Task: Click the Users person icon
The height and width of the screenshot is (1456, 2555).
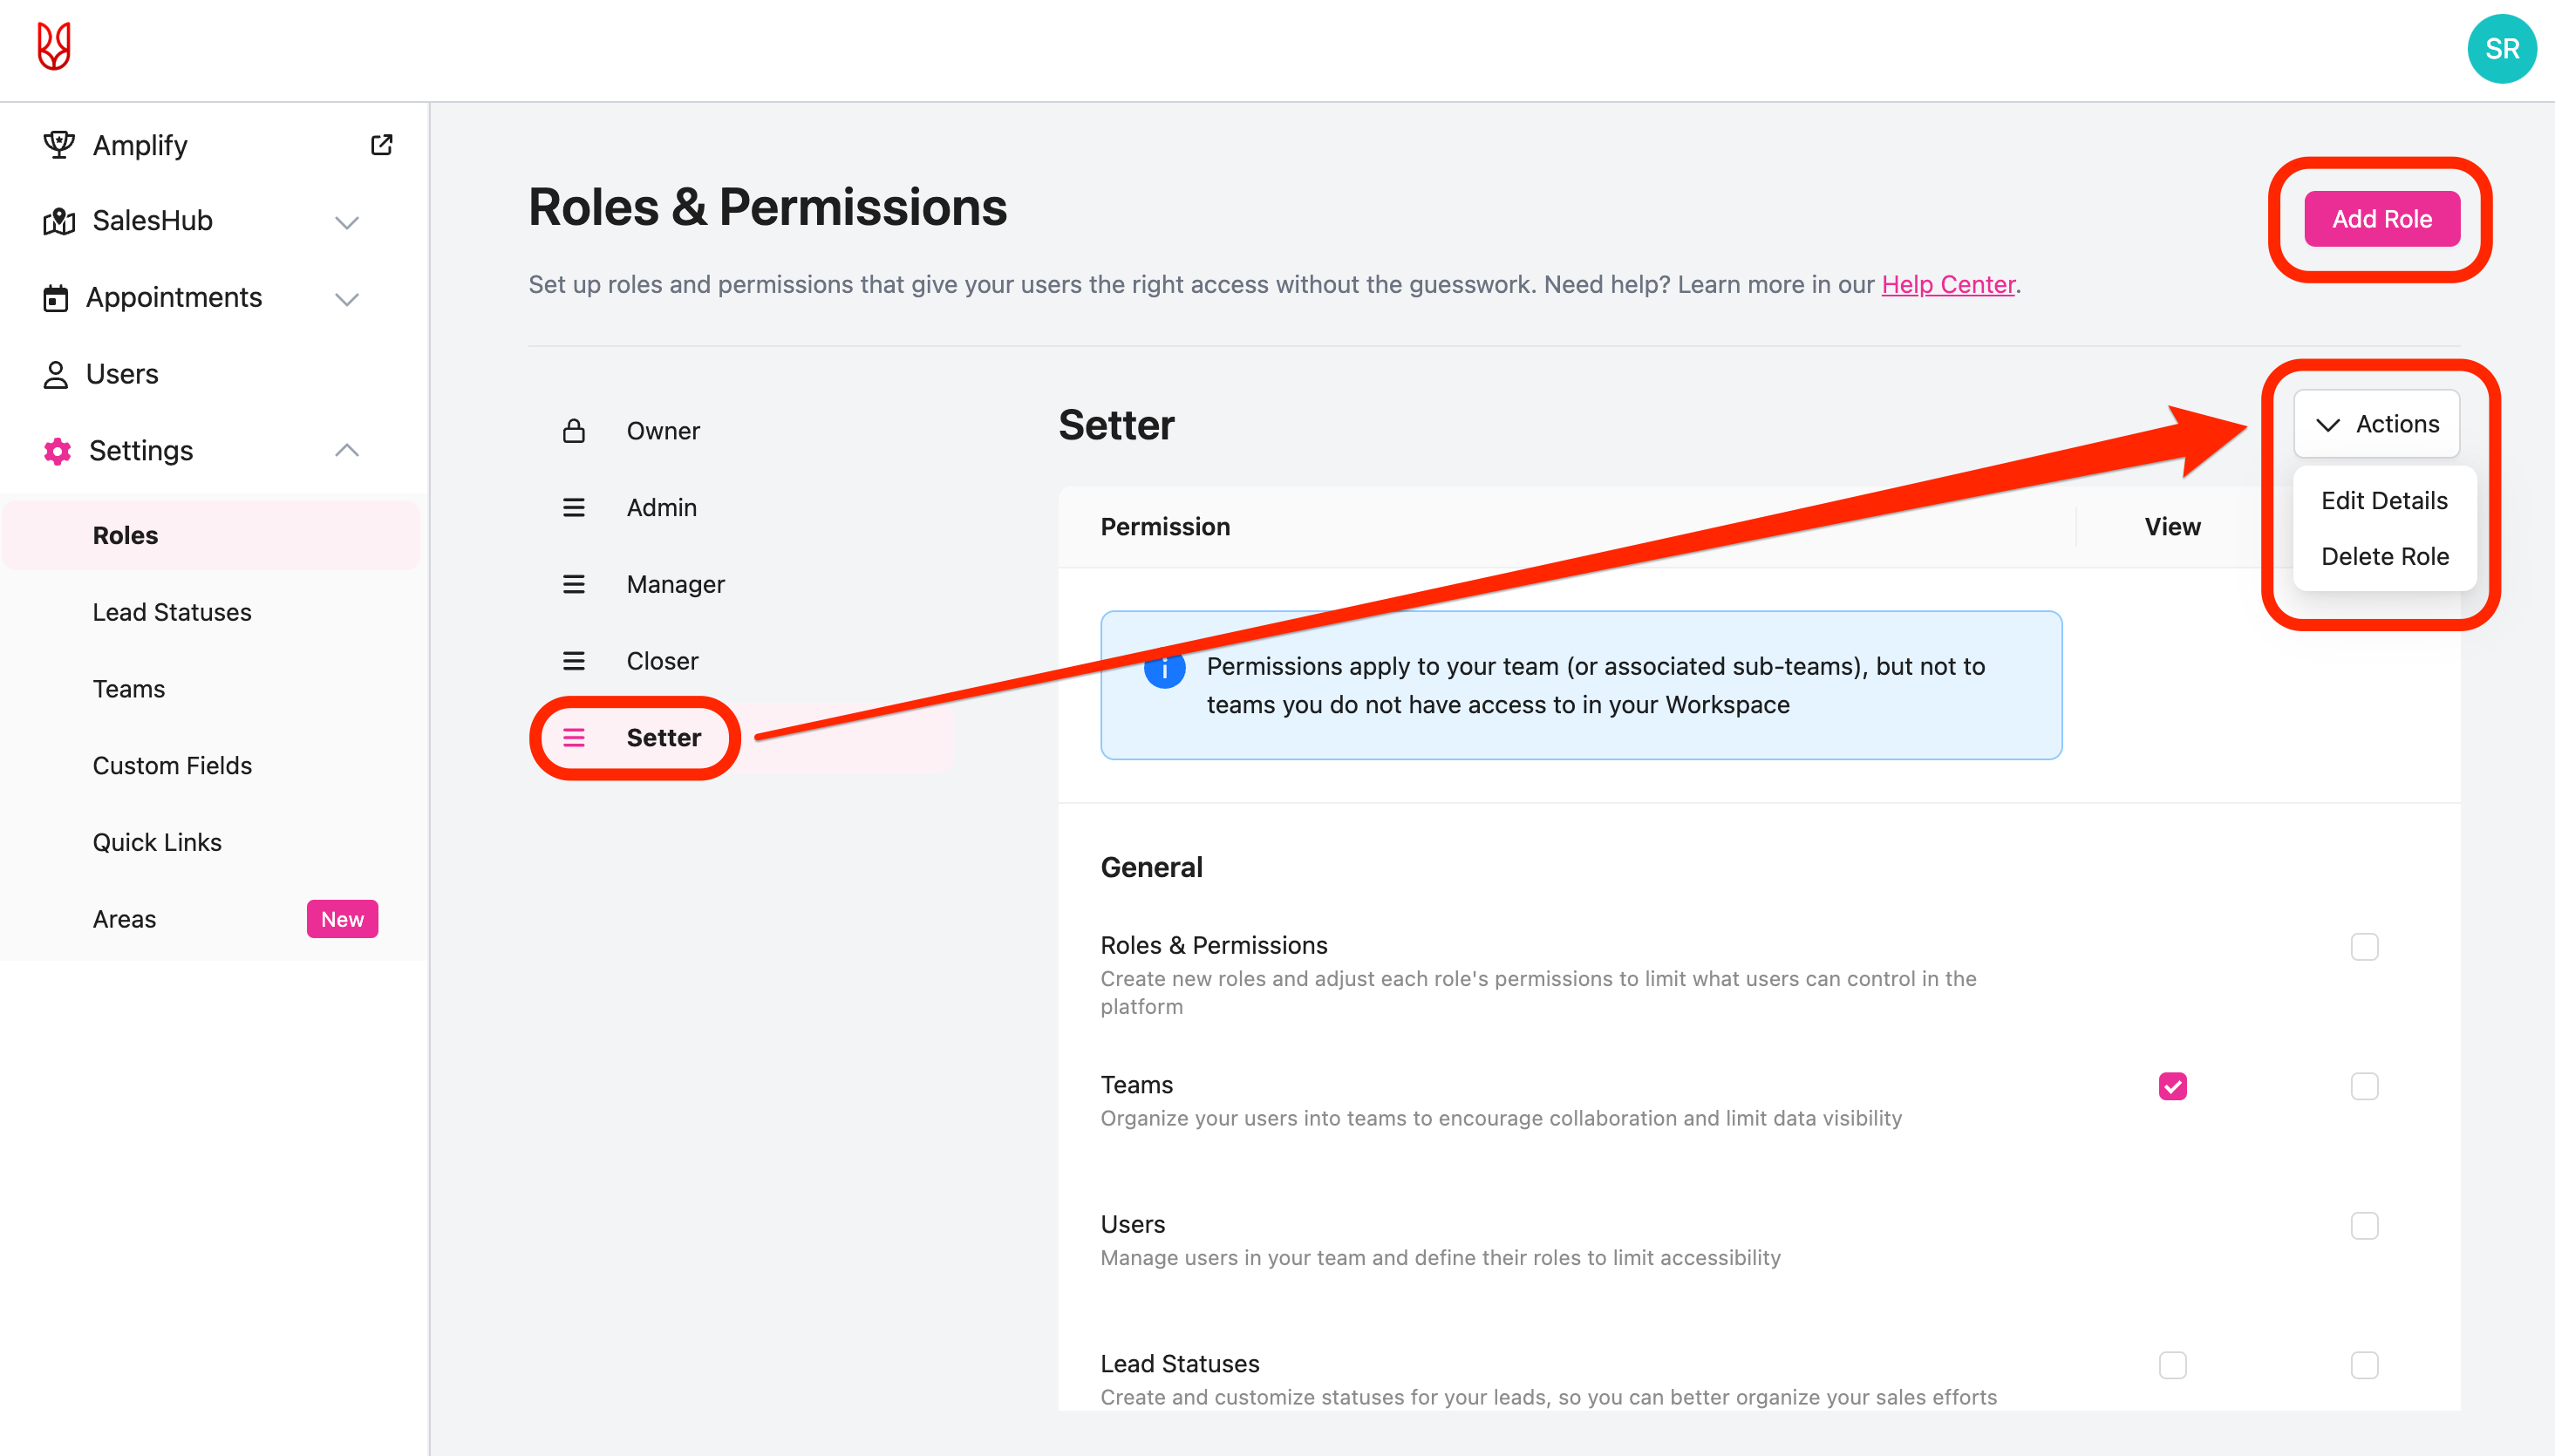Action: click(56, 374)
